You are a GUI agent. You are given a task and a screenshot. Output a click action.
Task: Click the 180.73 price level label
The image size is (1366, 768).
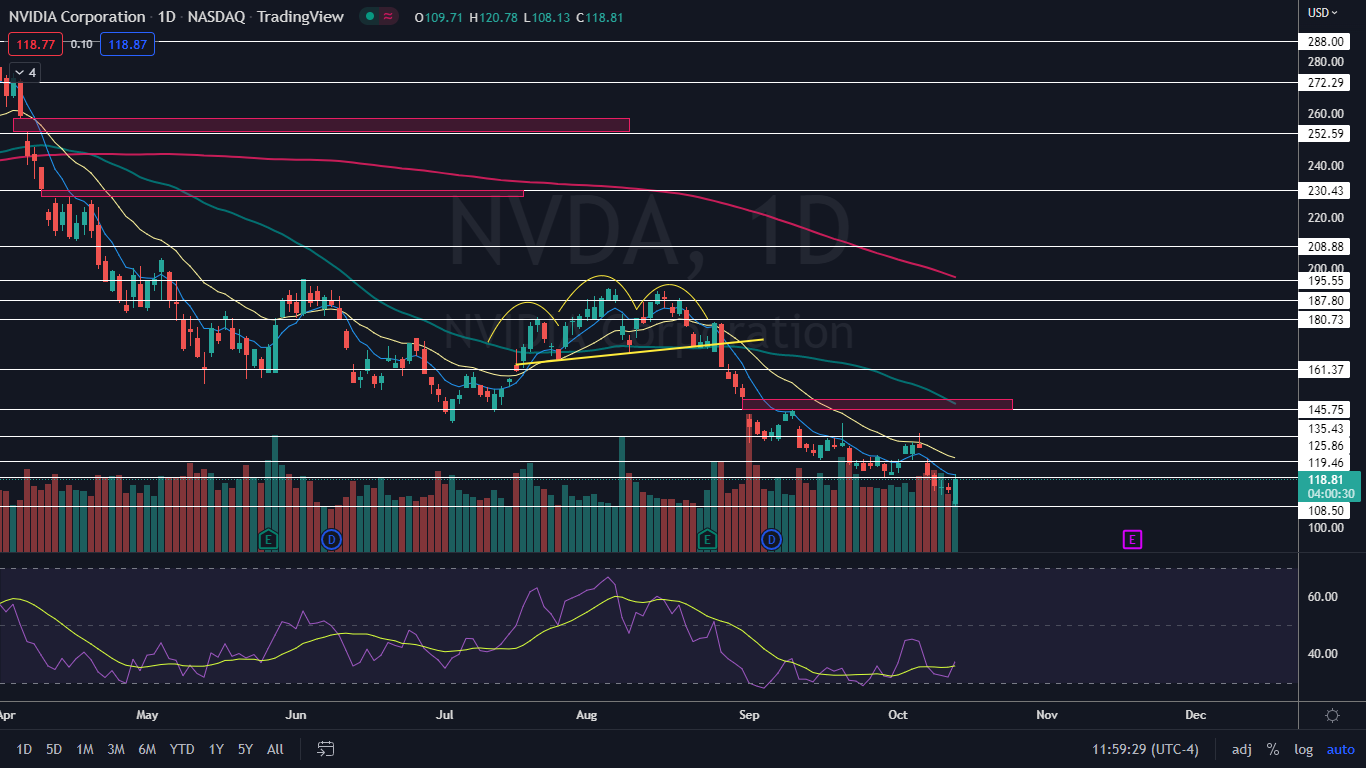tap(1325, 319)
